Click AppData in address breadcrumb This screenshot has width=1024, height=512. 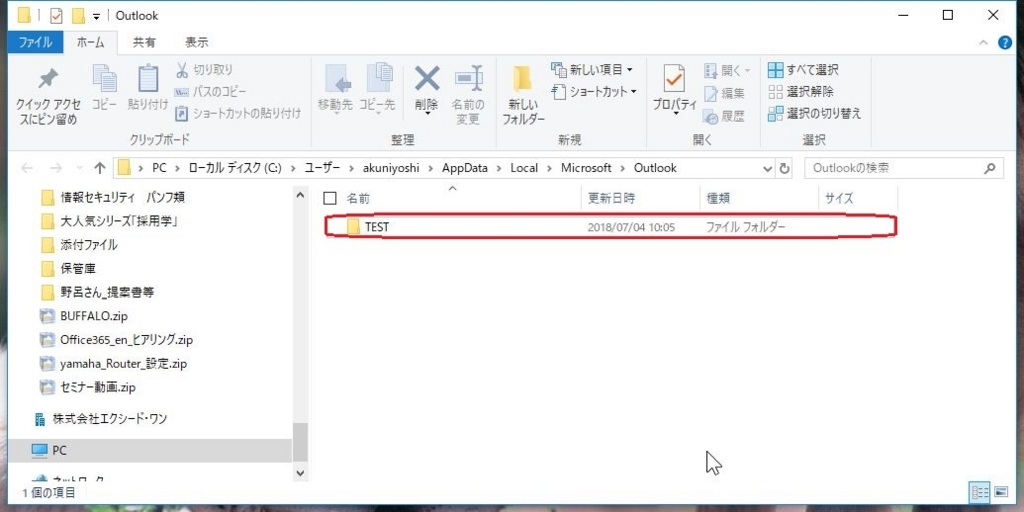pyautogui.click(x=464, y=168)
